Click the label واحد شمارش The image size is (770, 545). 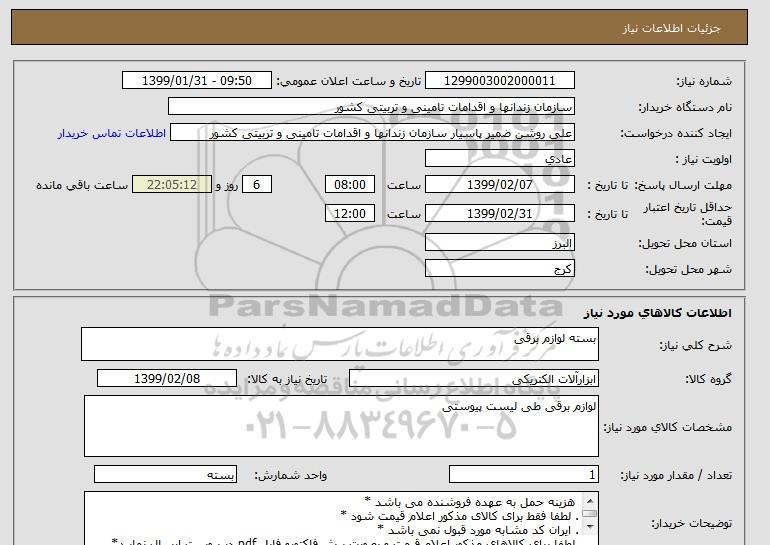point(291,475)
